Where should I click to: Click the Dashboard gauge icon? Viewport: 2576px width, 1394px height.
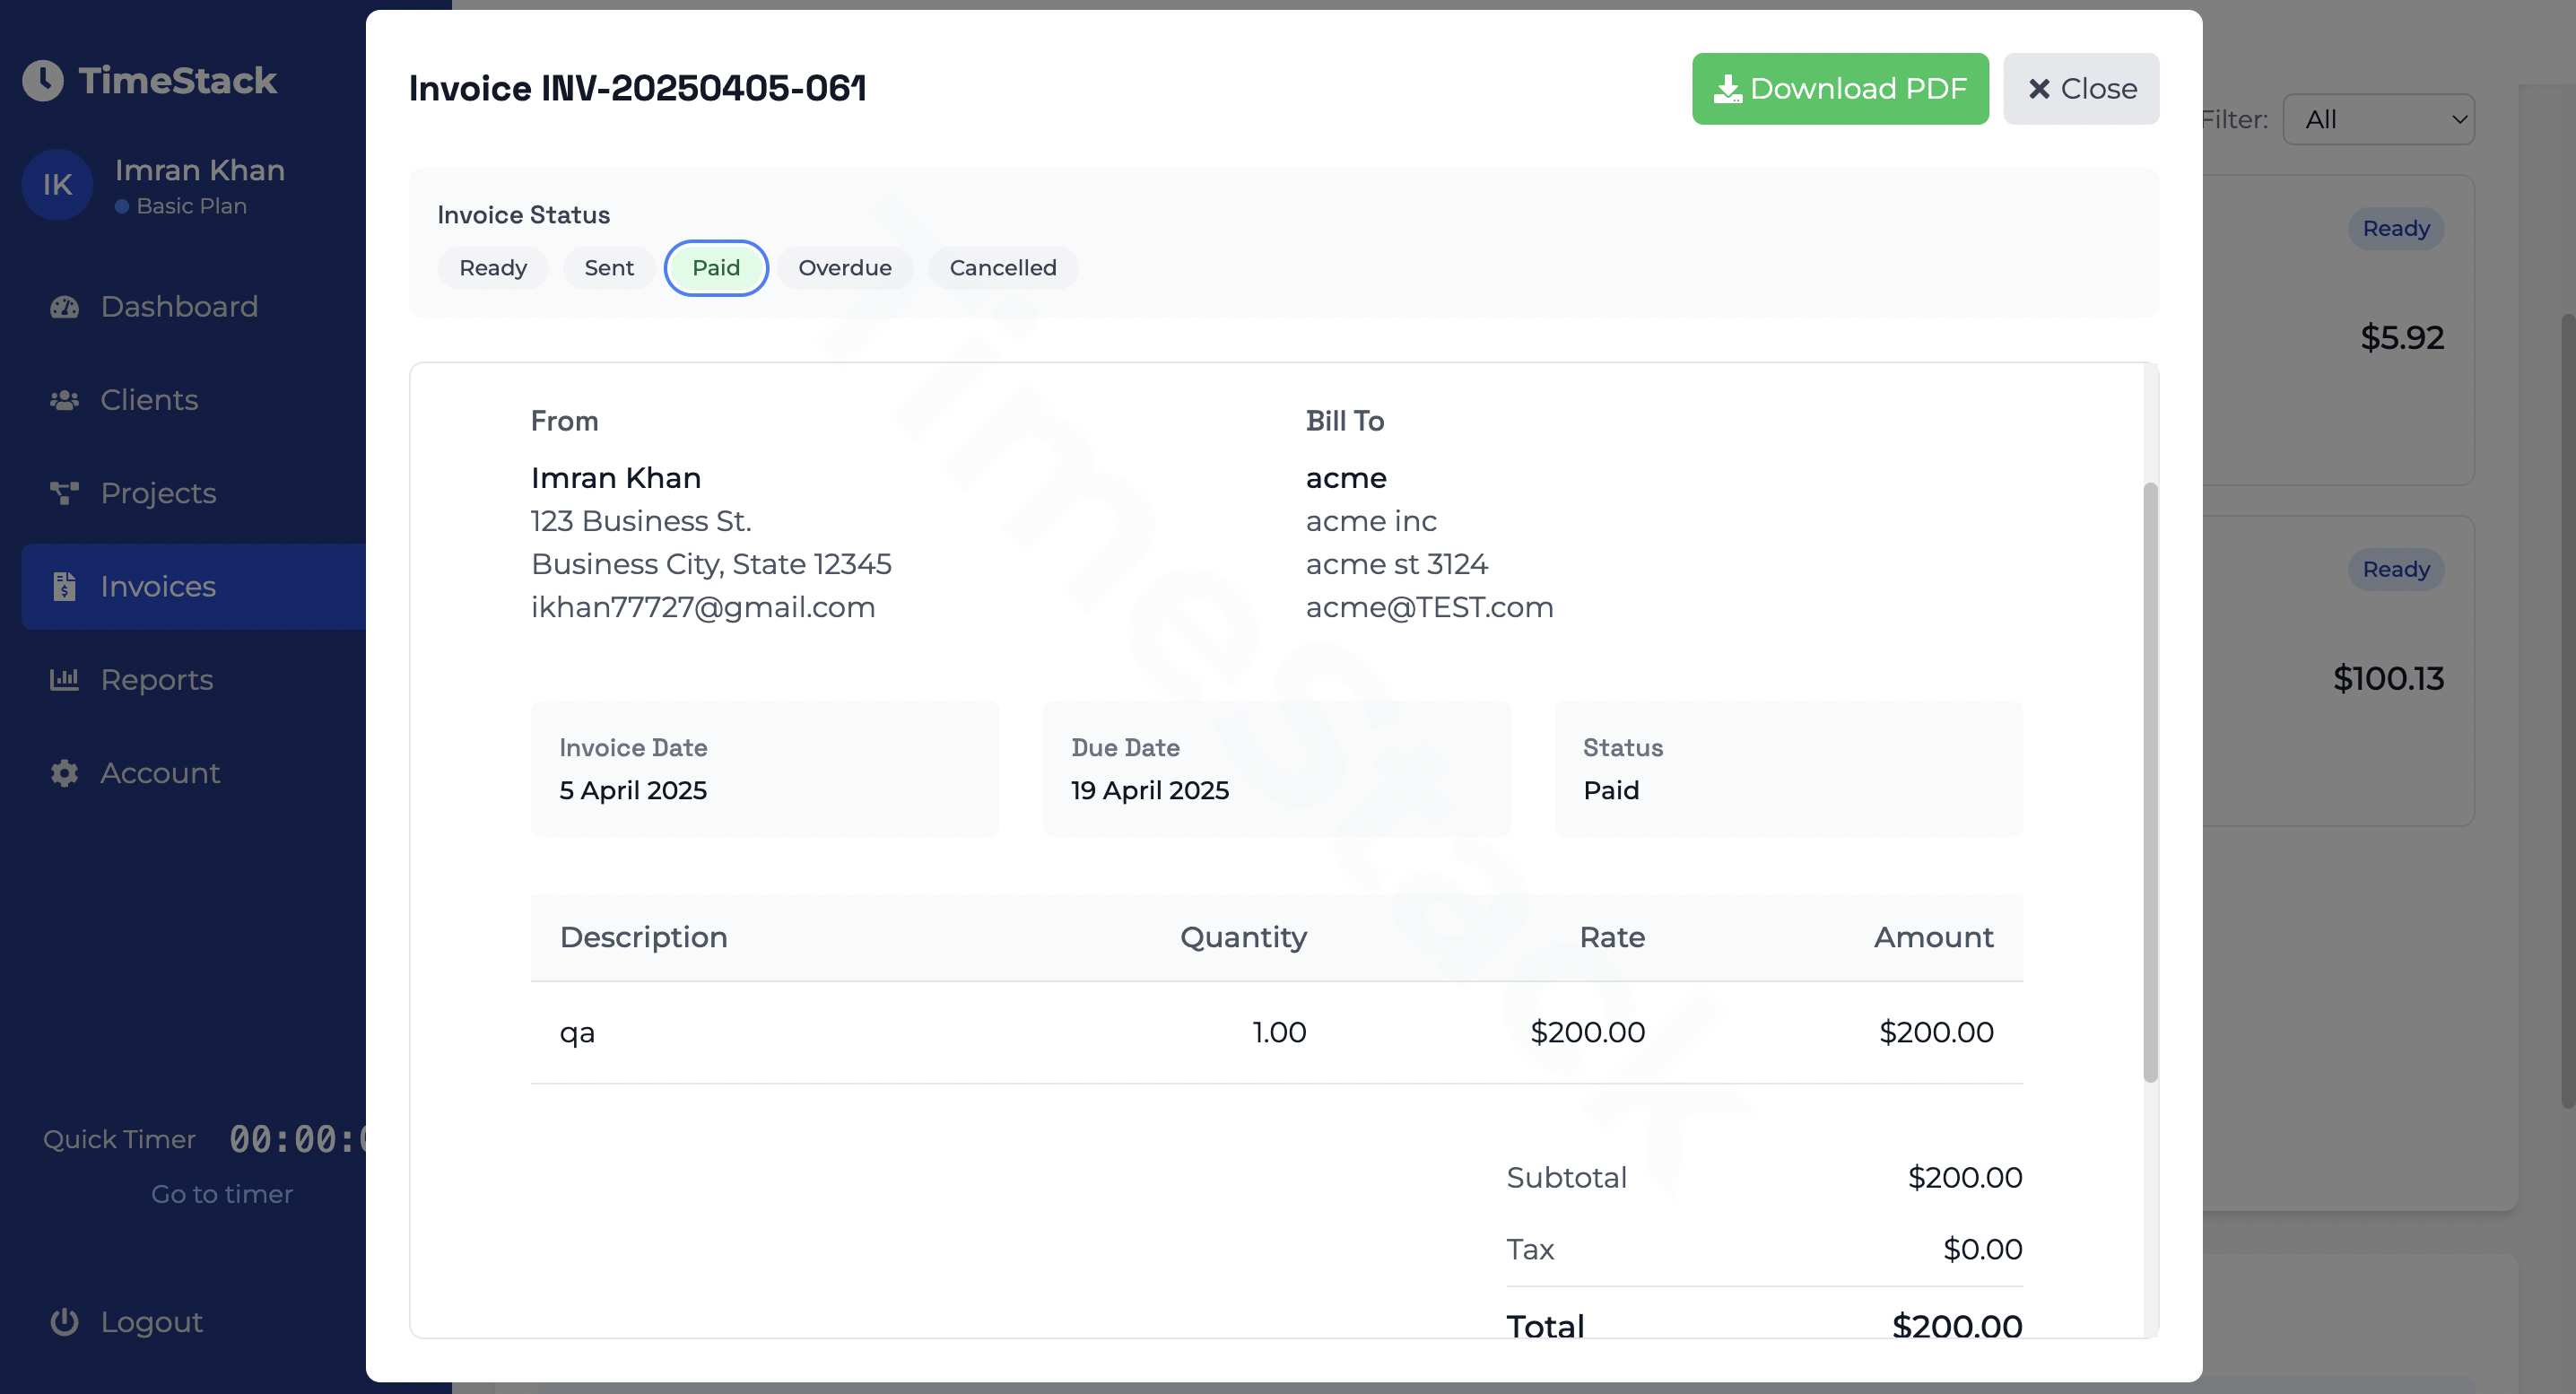tap(65, 307)
